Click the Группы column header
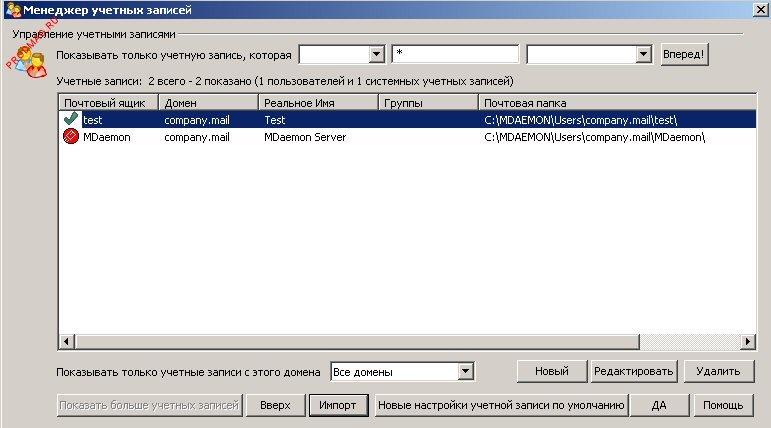The image size is (771, 428). [x=427, y=103]
